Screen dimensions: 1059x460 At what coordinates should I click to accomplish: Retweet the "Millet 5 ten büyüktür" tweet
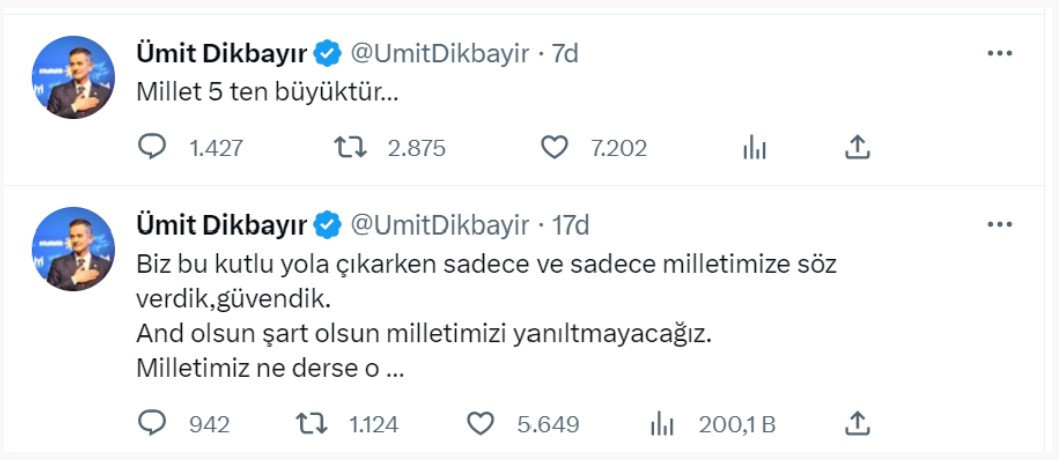coord(349,149)
